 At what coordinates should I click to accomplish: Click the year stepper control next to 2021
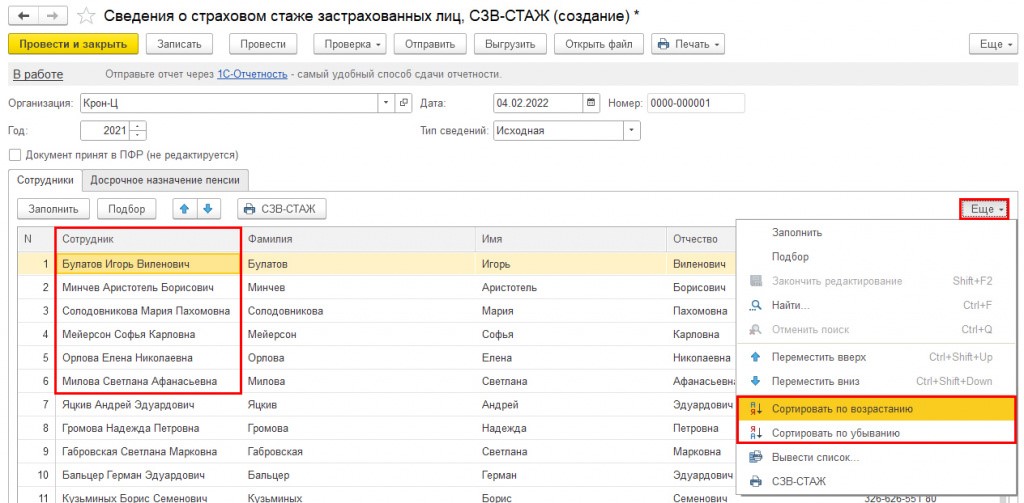[138, 131]
